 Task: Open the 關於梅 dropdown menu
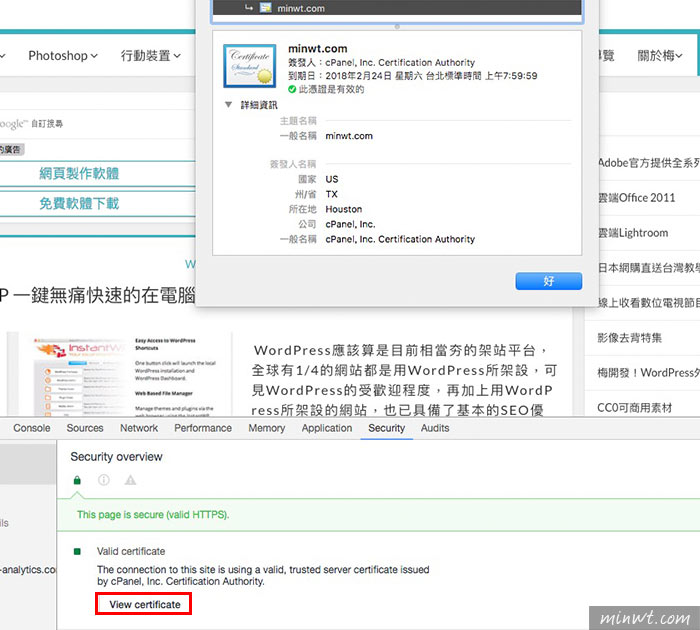(660, 56)
